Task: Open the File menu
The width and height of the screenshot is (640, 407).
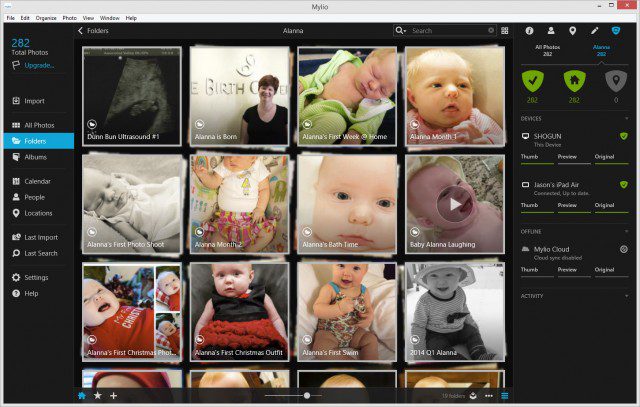Action: [x=11, y=18]
